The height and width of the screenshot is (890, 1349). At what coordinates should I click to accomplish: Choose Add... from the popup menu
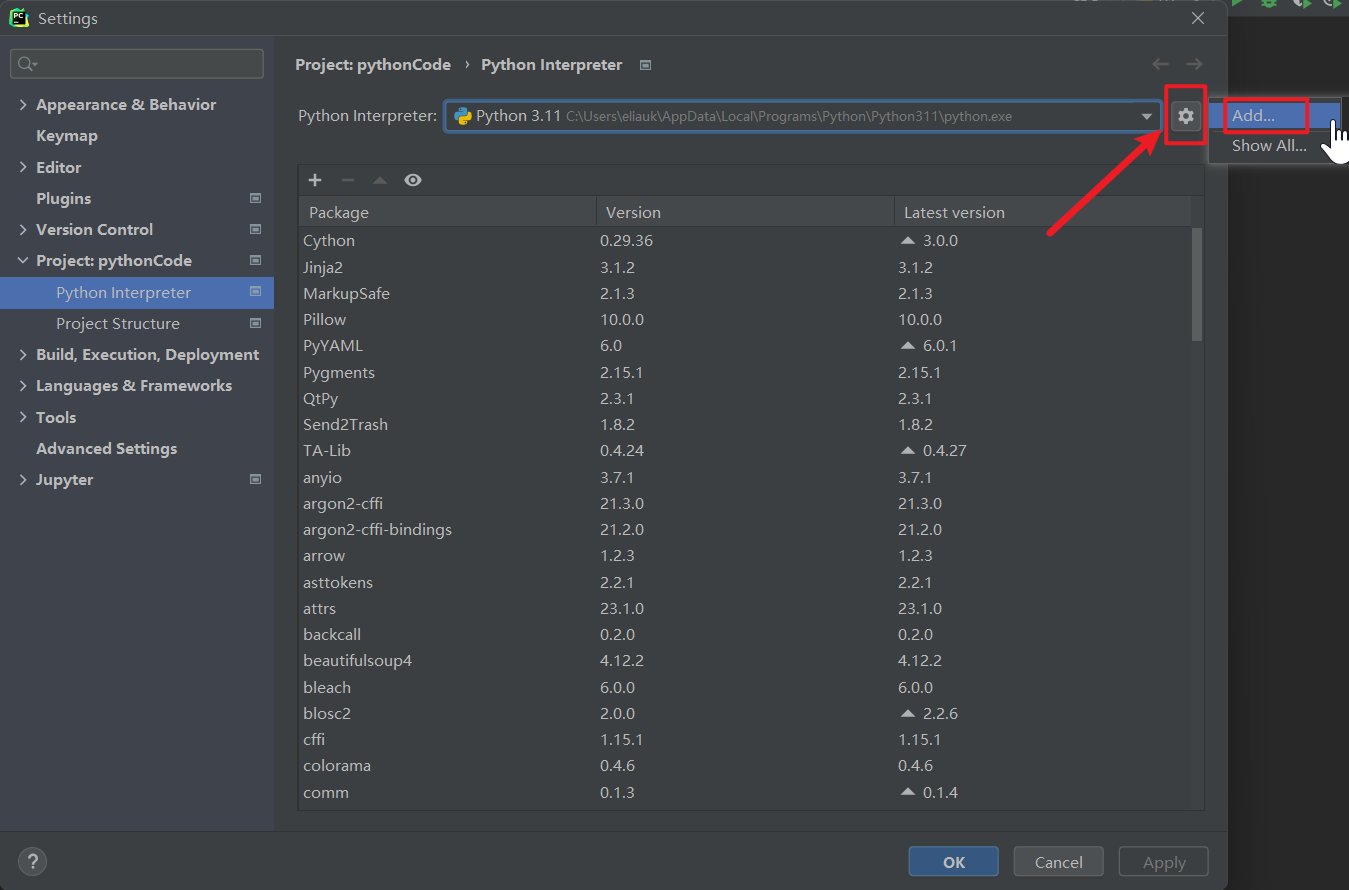tap(1274, 116)
